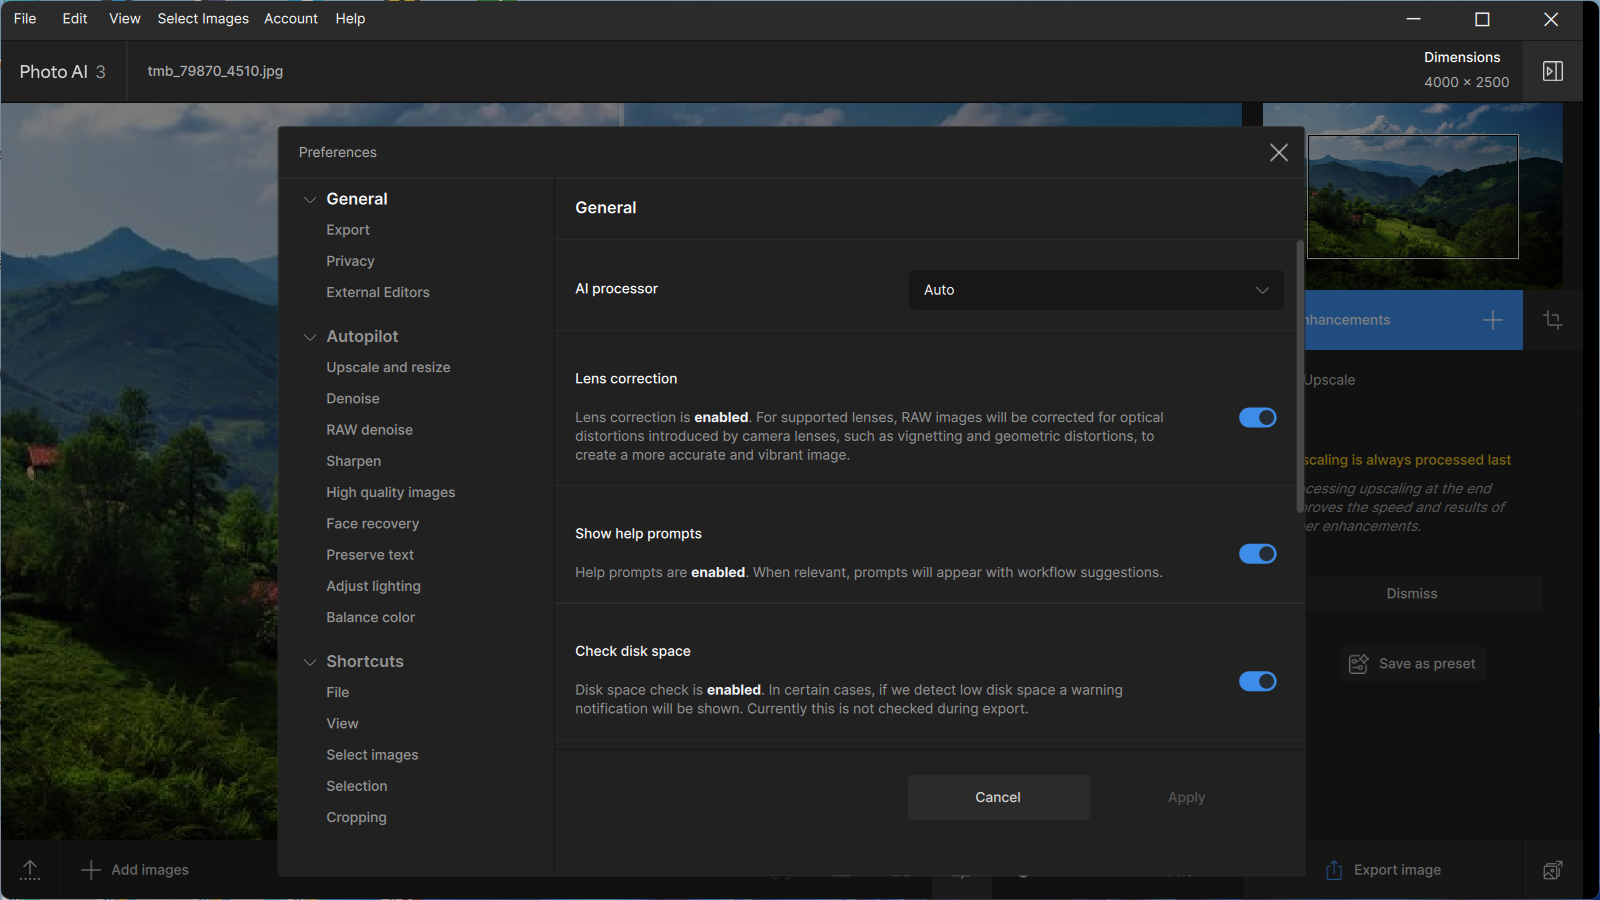Collapse the Shortcuts tree section
The width and height of the screenshot is (1600, 900).
(310, 662)
